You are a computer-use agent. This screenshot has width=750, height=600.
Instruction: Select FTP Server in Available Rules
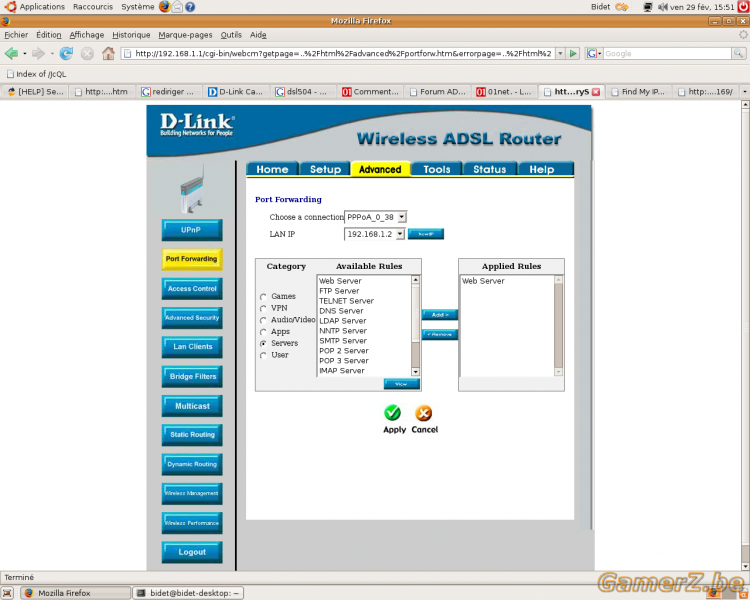pos(339,291)
